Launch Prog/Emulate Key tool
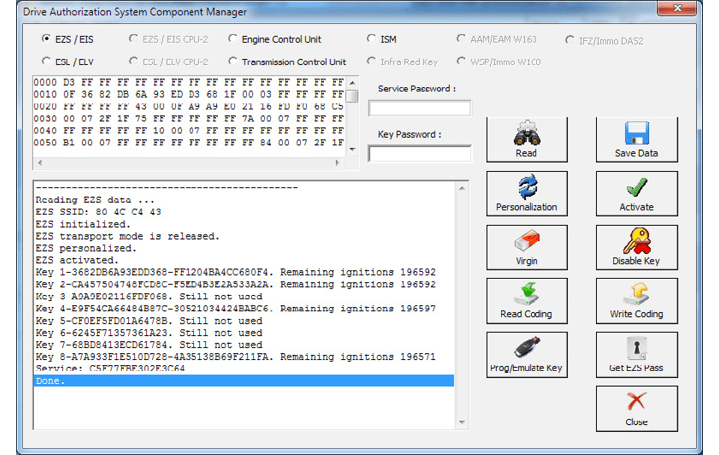Screen dimensions: 719x455 tap(526, 355)
